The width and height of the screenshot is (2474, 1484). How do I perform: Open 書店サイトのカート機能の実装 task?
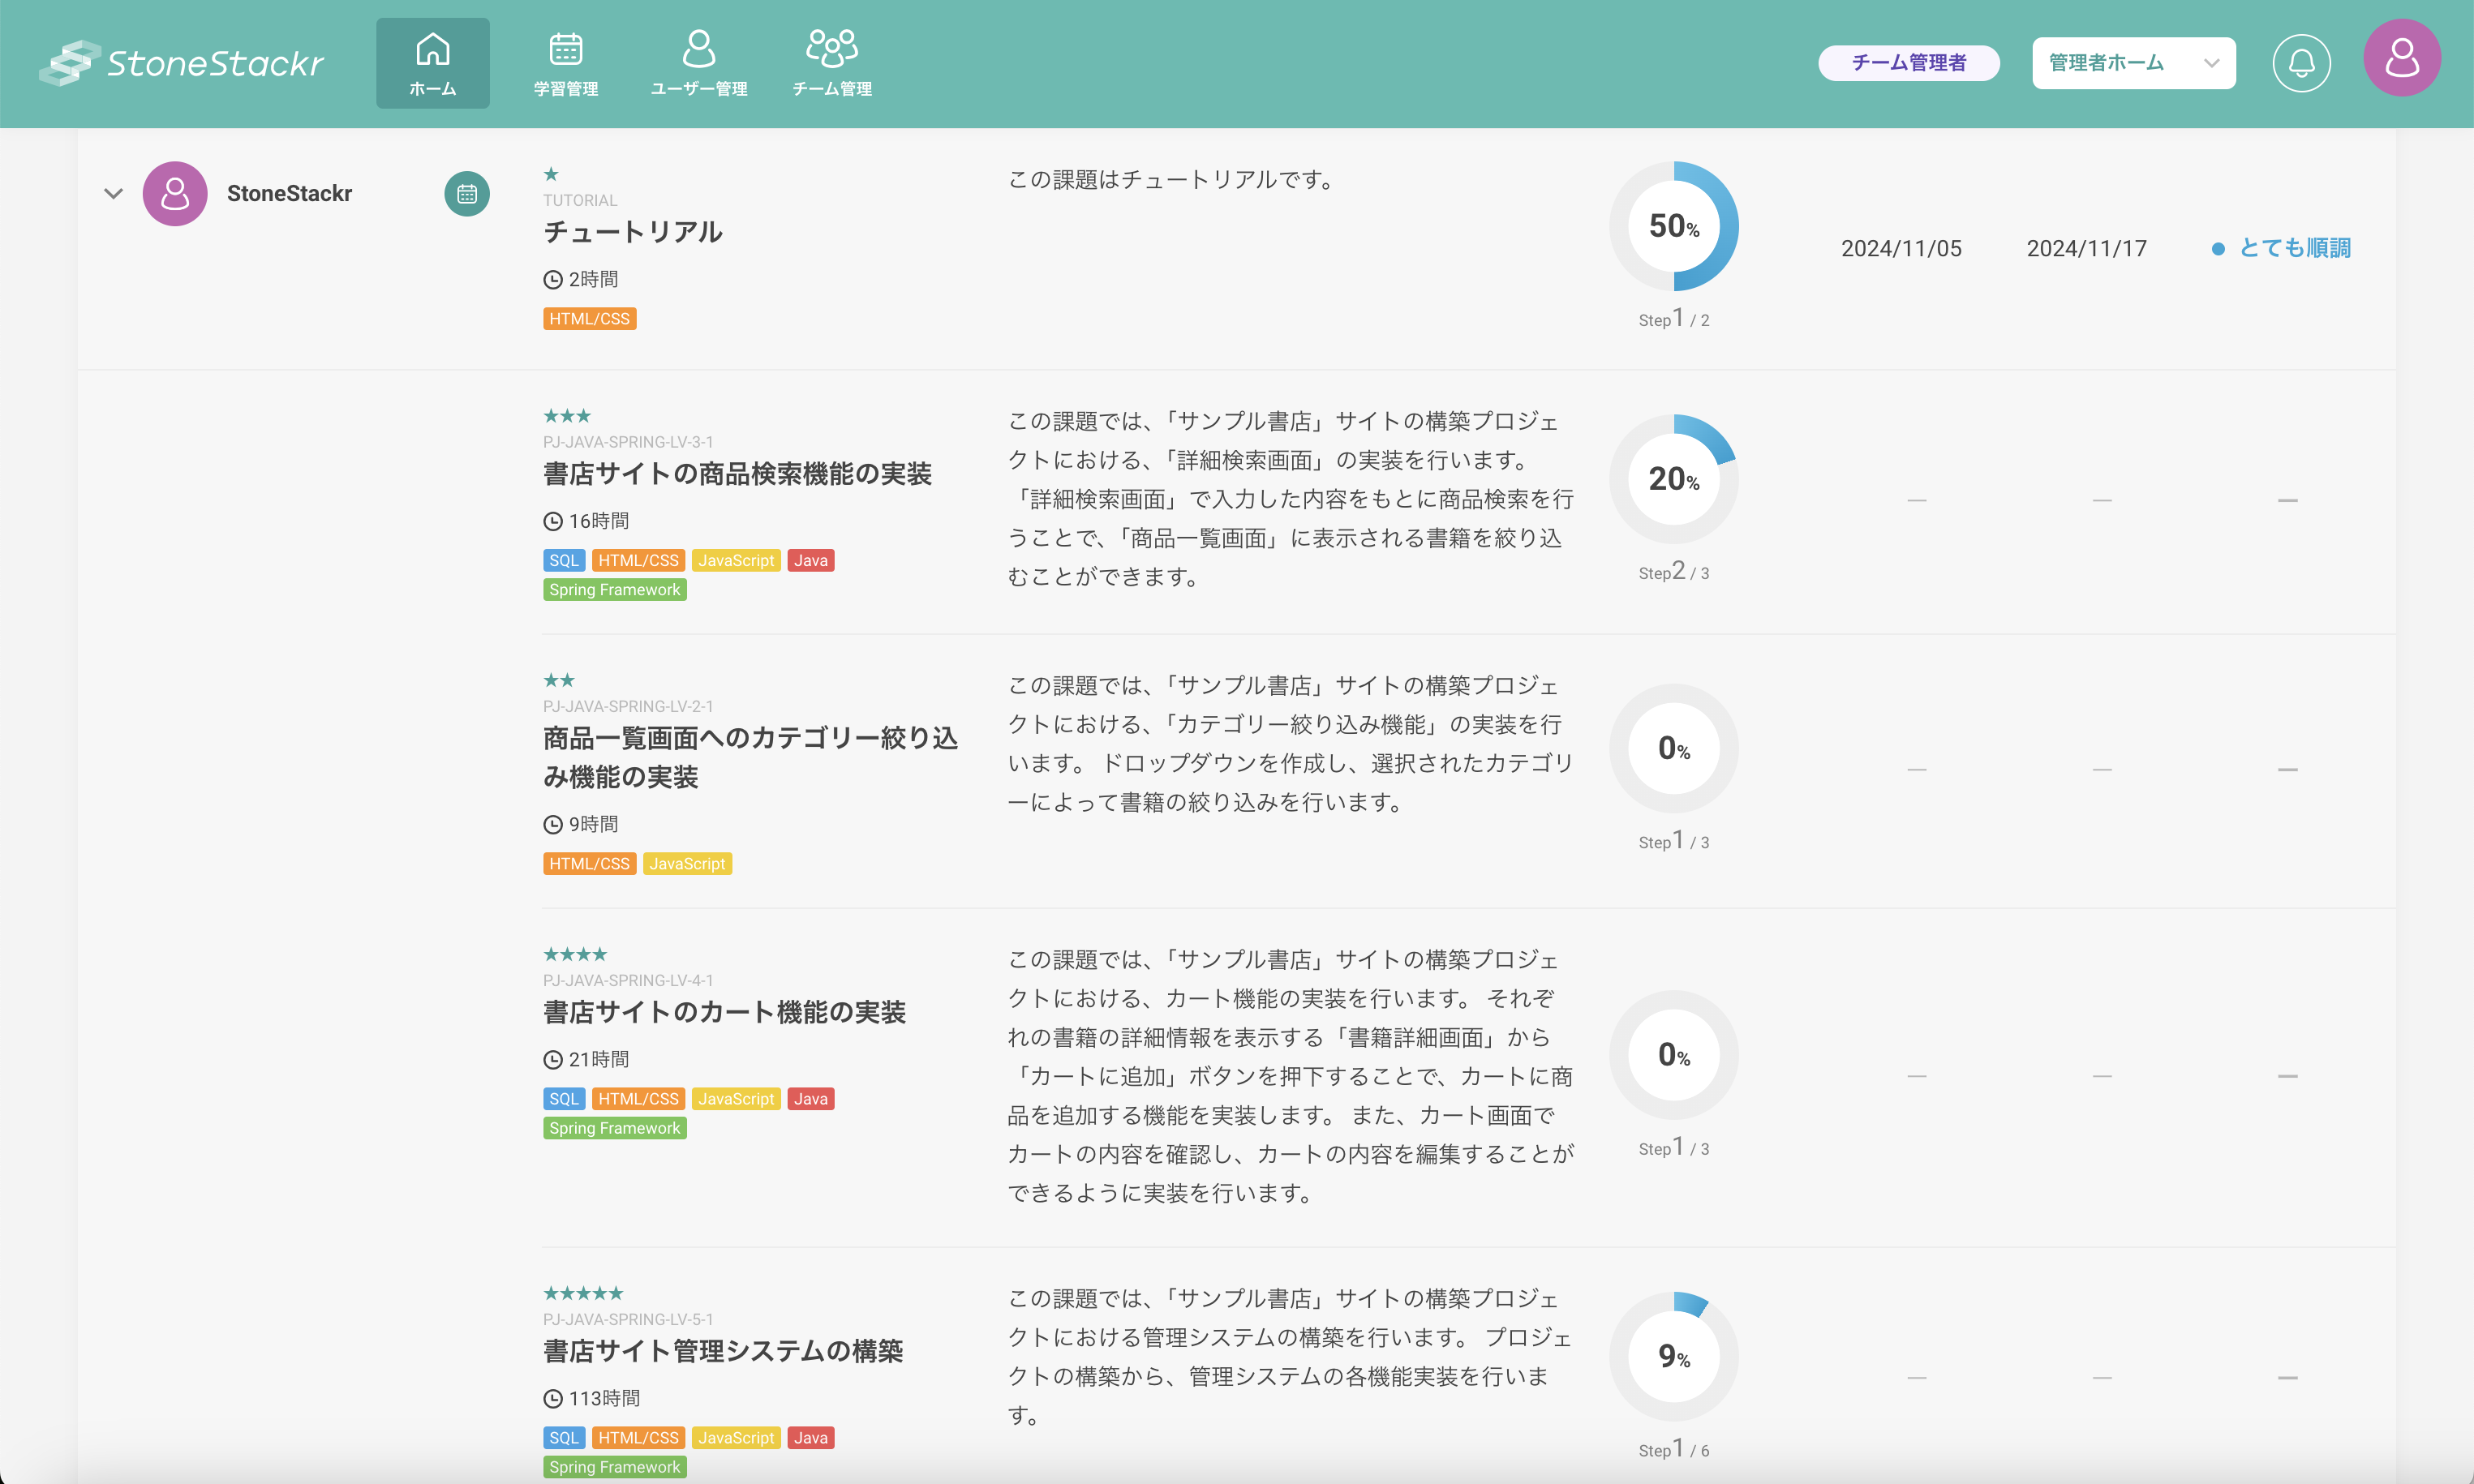click(x=724, y=1012)
